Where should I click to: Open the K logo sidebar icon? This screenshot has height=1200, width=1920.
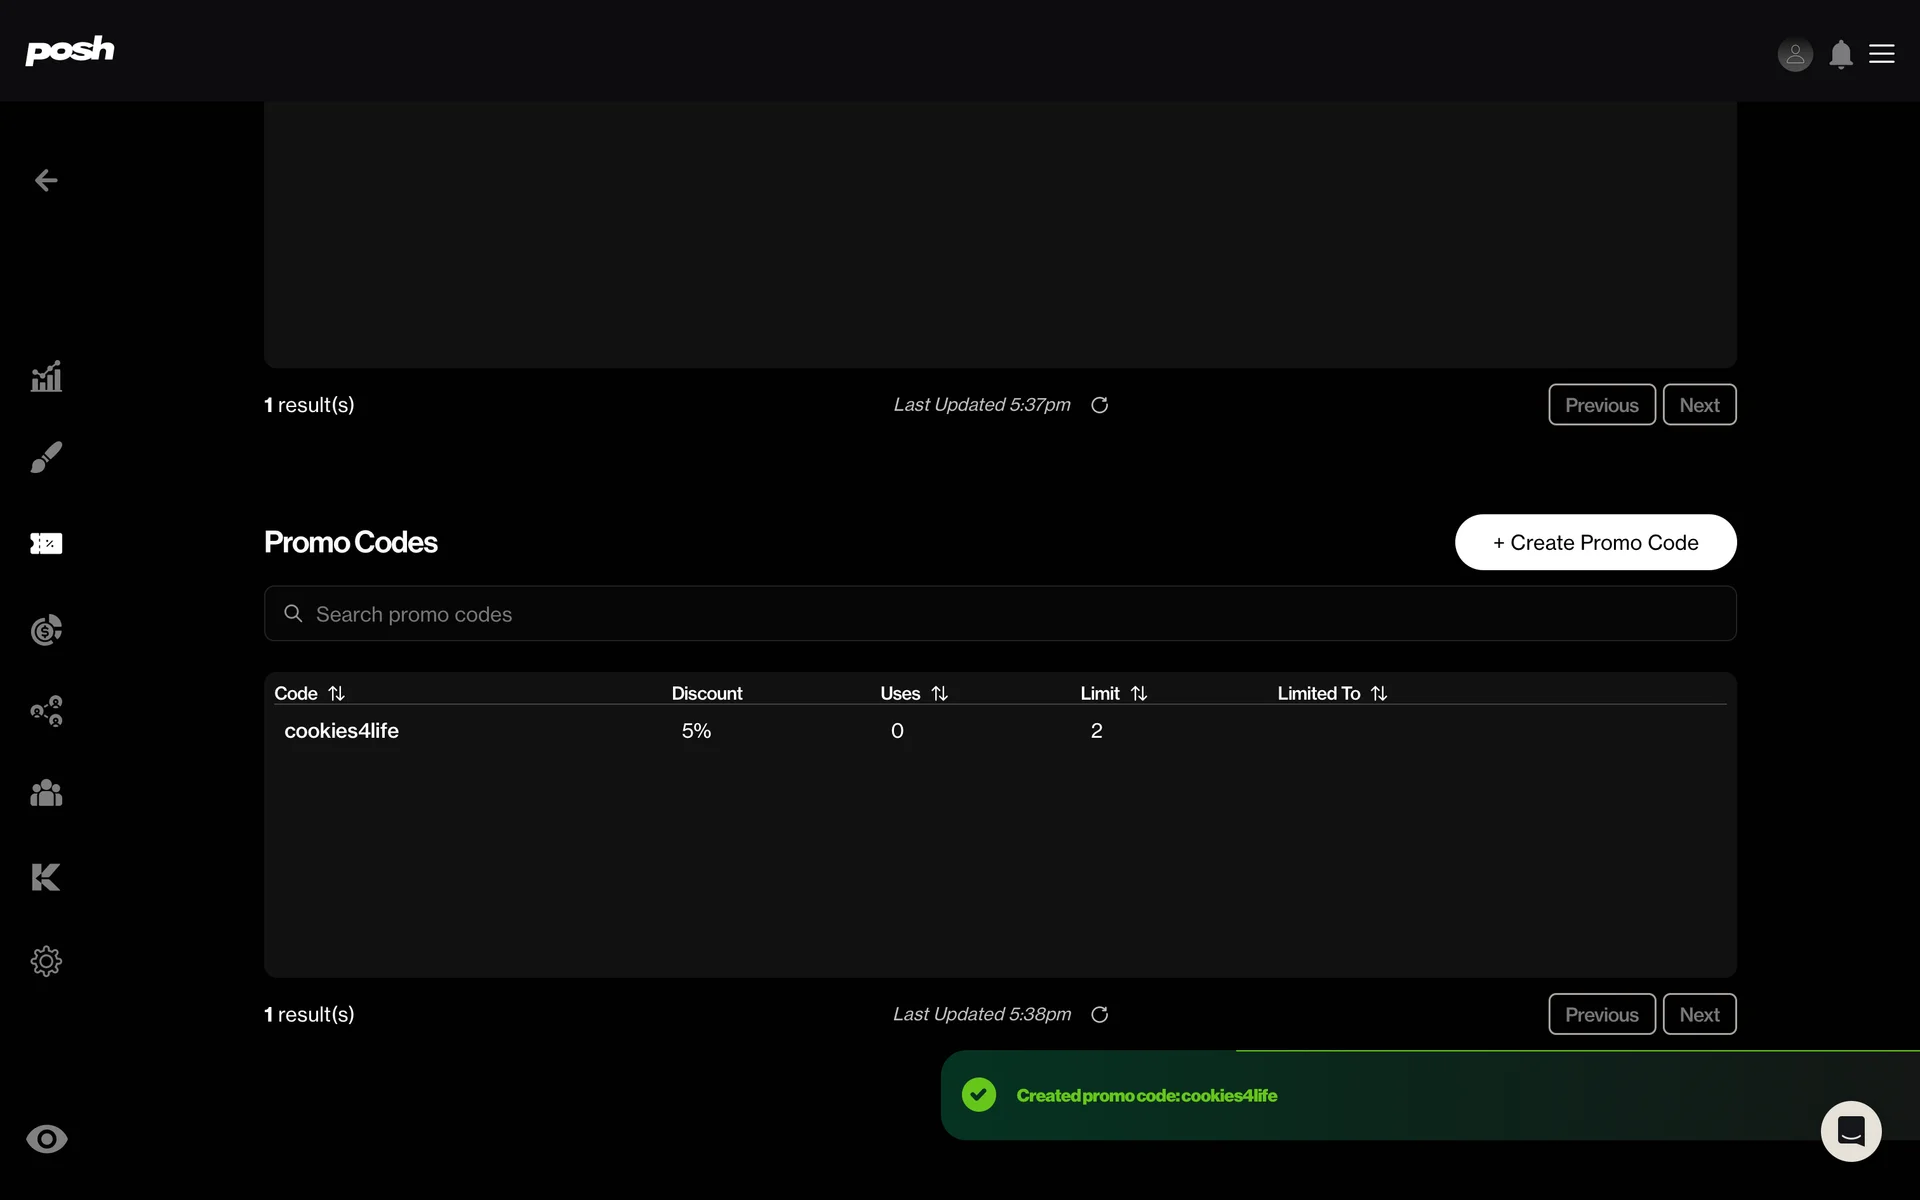46,877
